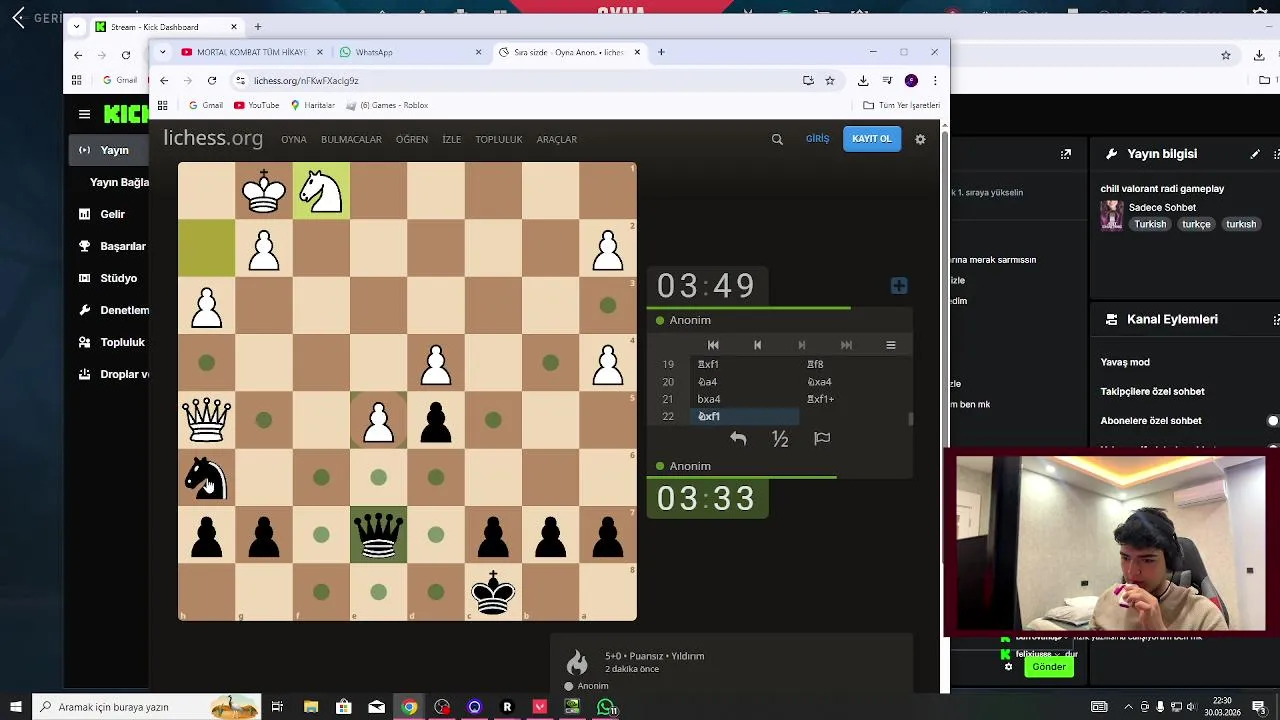This screenshot has height=720, width=1280.
Task: Switch to the WhatsApp tab
Action: tap(410, 52)
